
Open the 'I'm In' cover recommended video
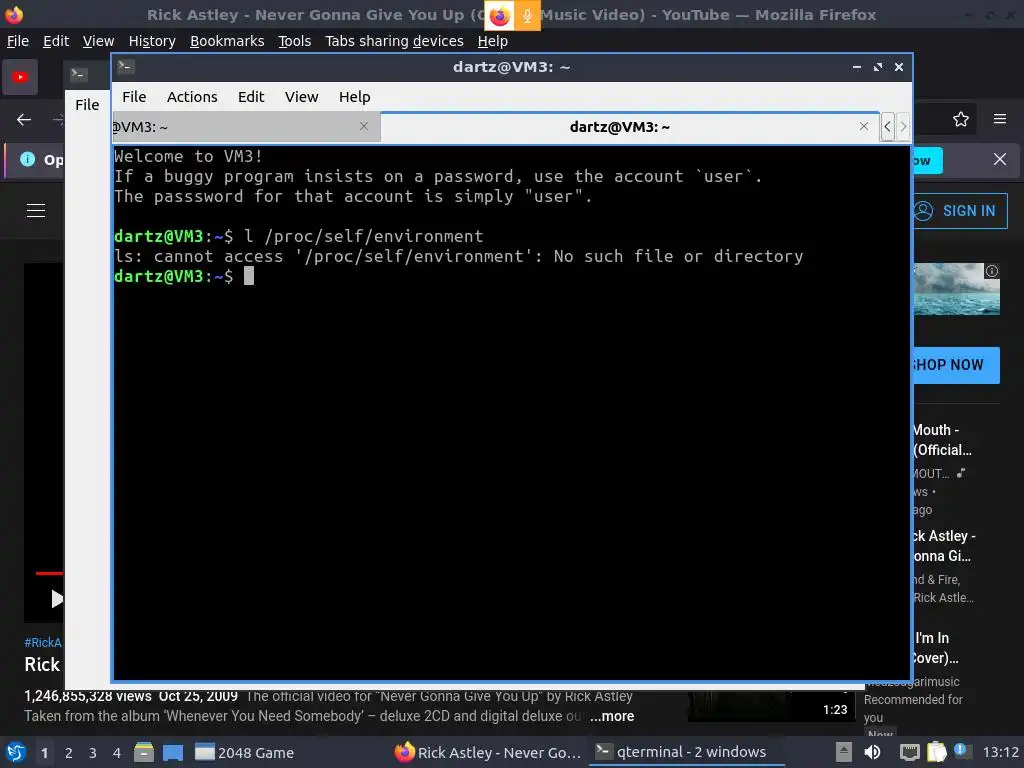click(x=935, y=648)
